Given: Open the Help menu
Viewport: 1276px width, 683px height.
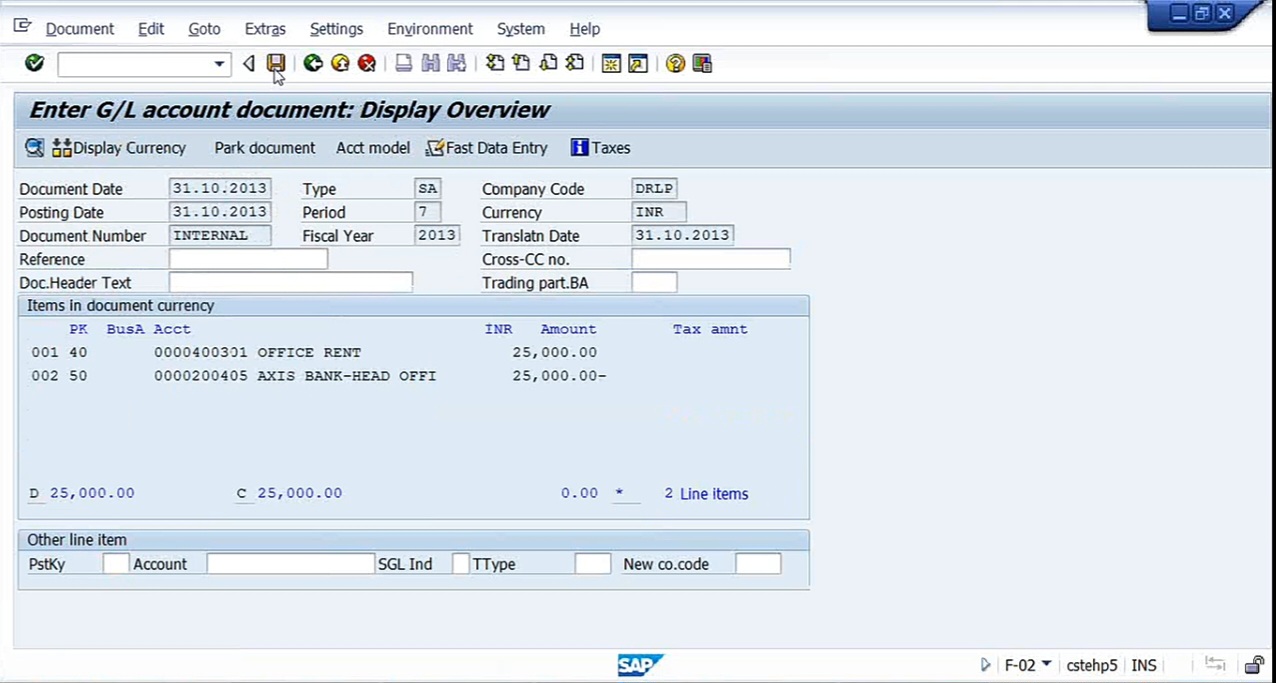Looking at the screenshot, I should click(585, 29).
